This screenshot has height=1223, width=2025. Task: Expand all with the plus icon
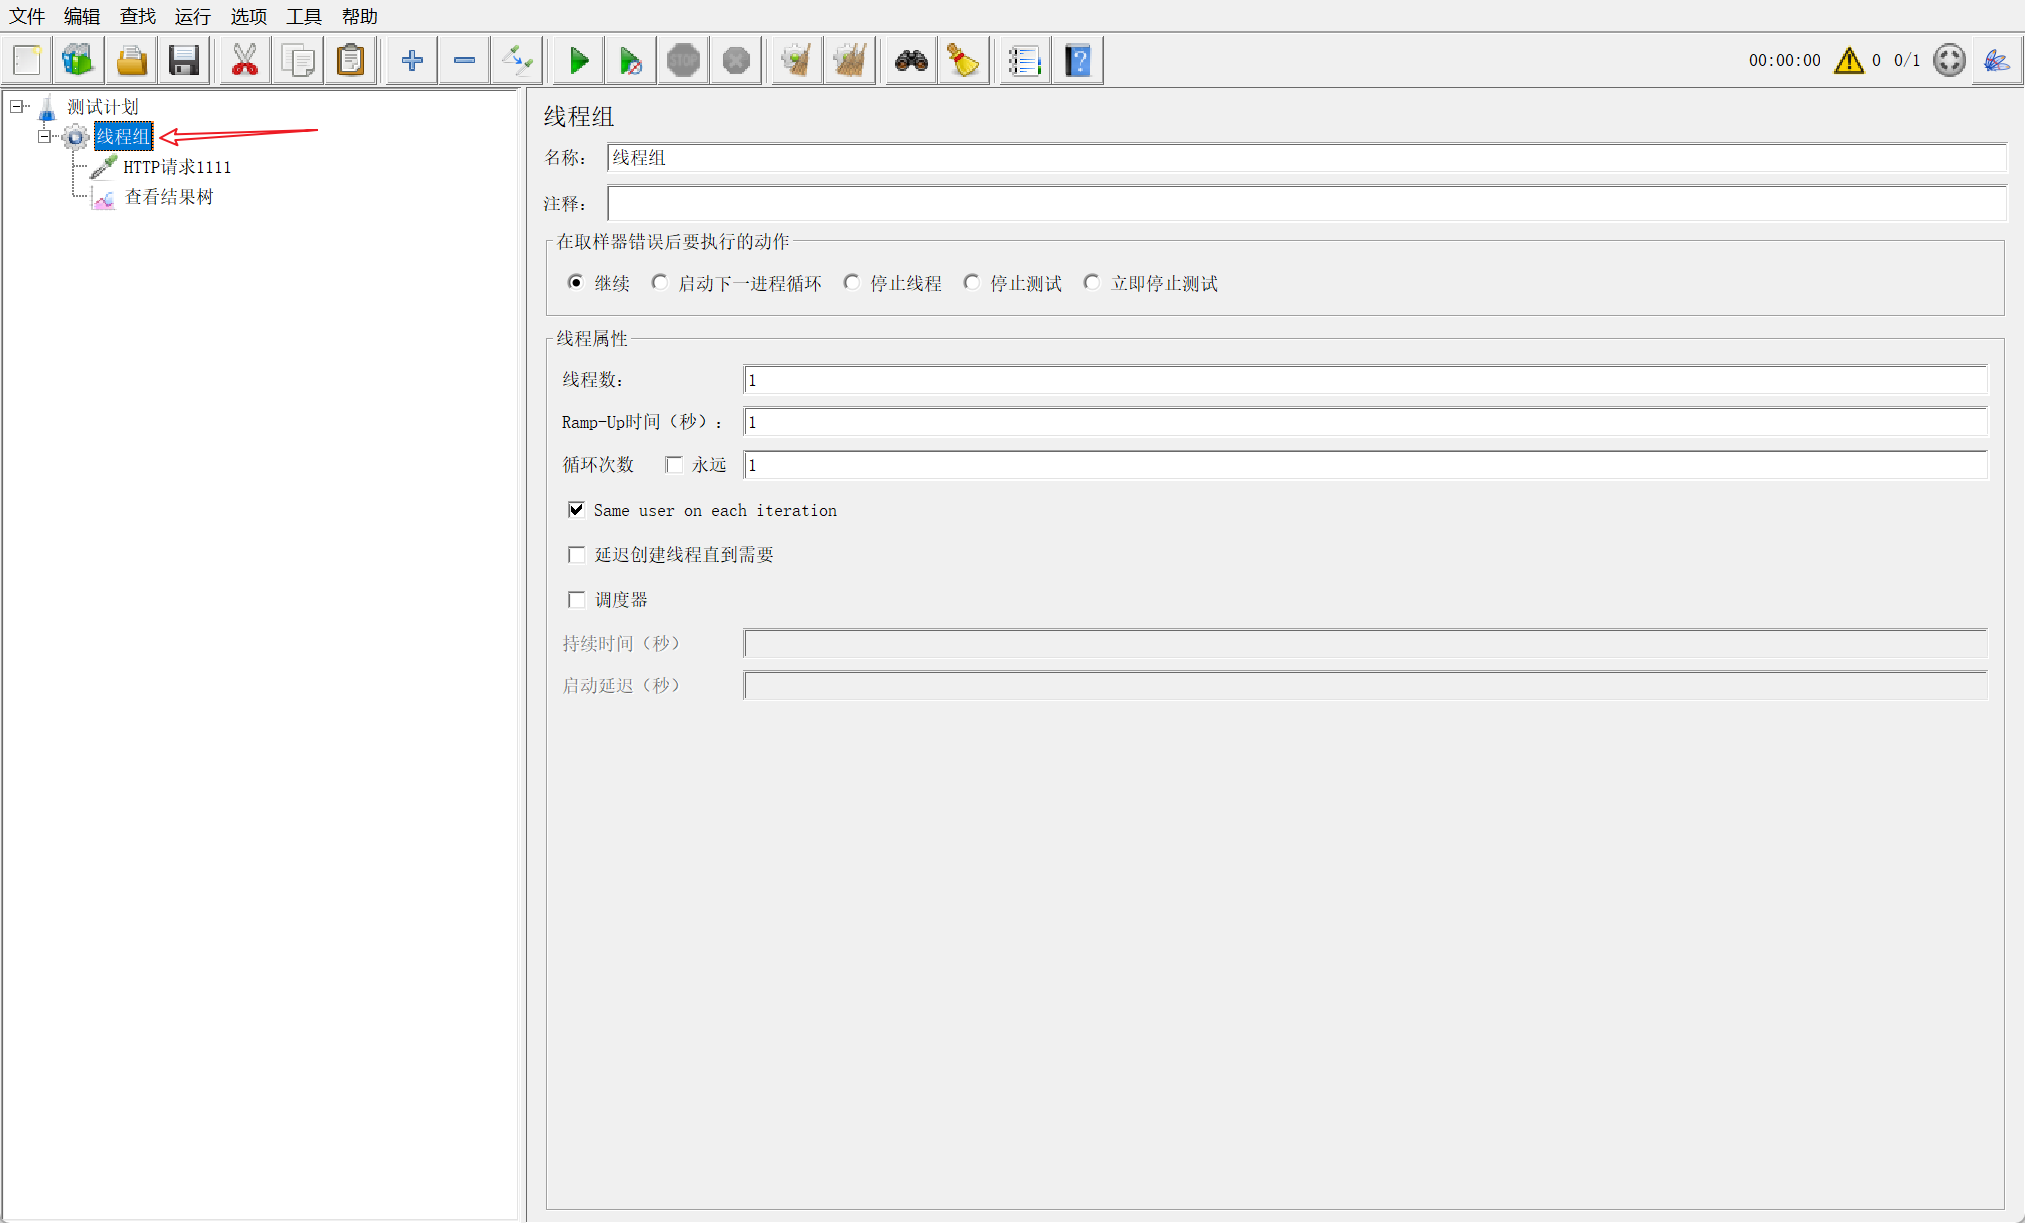(412, 60)
